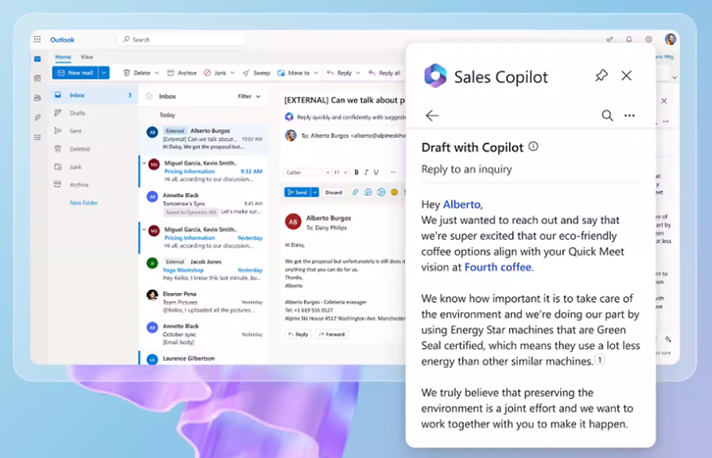
Task: Click Forward below the message
Action: (332, 334)
